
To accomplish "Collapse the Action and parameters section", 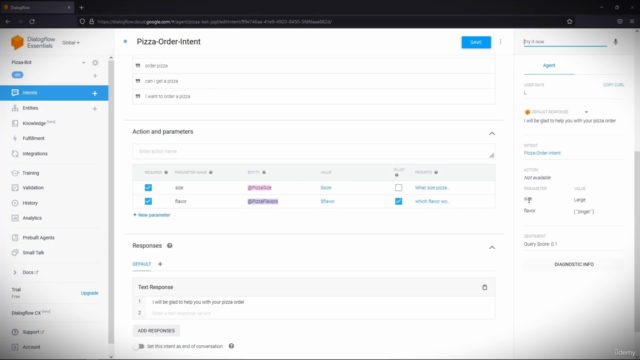I will (x=492, y=133).
